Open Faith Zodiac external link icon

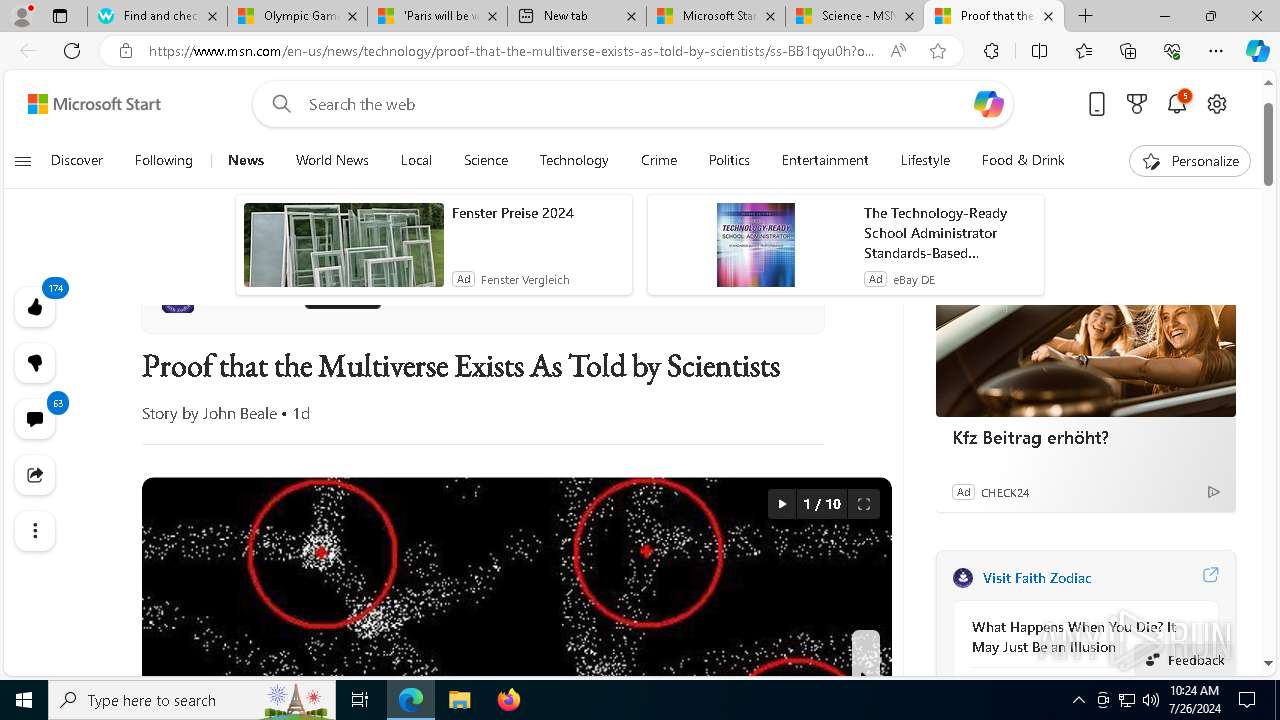tap(1210, 575)
